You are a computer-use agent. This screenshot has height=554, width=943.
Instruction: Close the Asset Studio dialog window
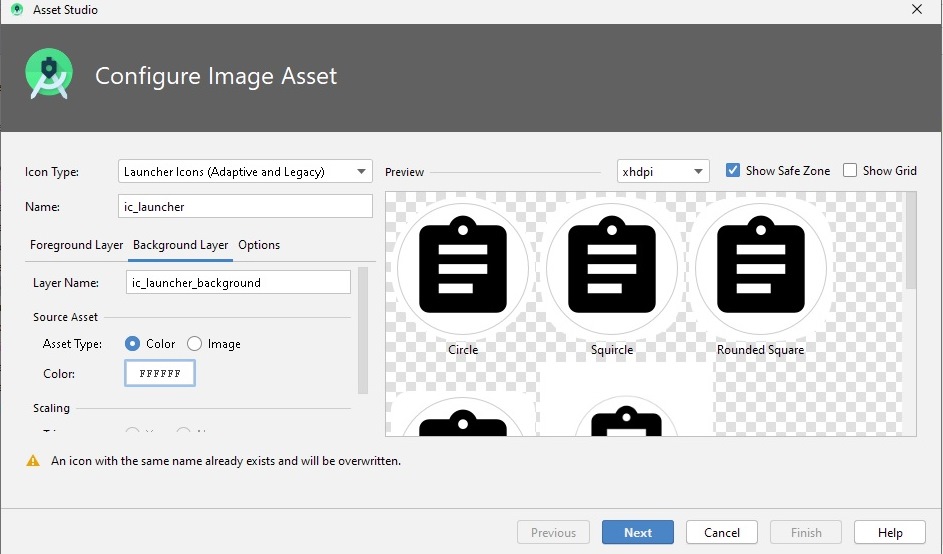[x=917, y=10]
